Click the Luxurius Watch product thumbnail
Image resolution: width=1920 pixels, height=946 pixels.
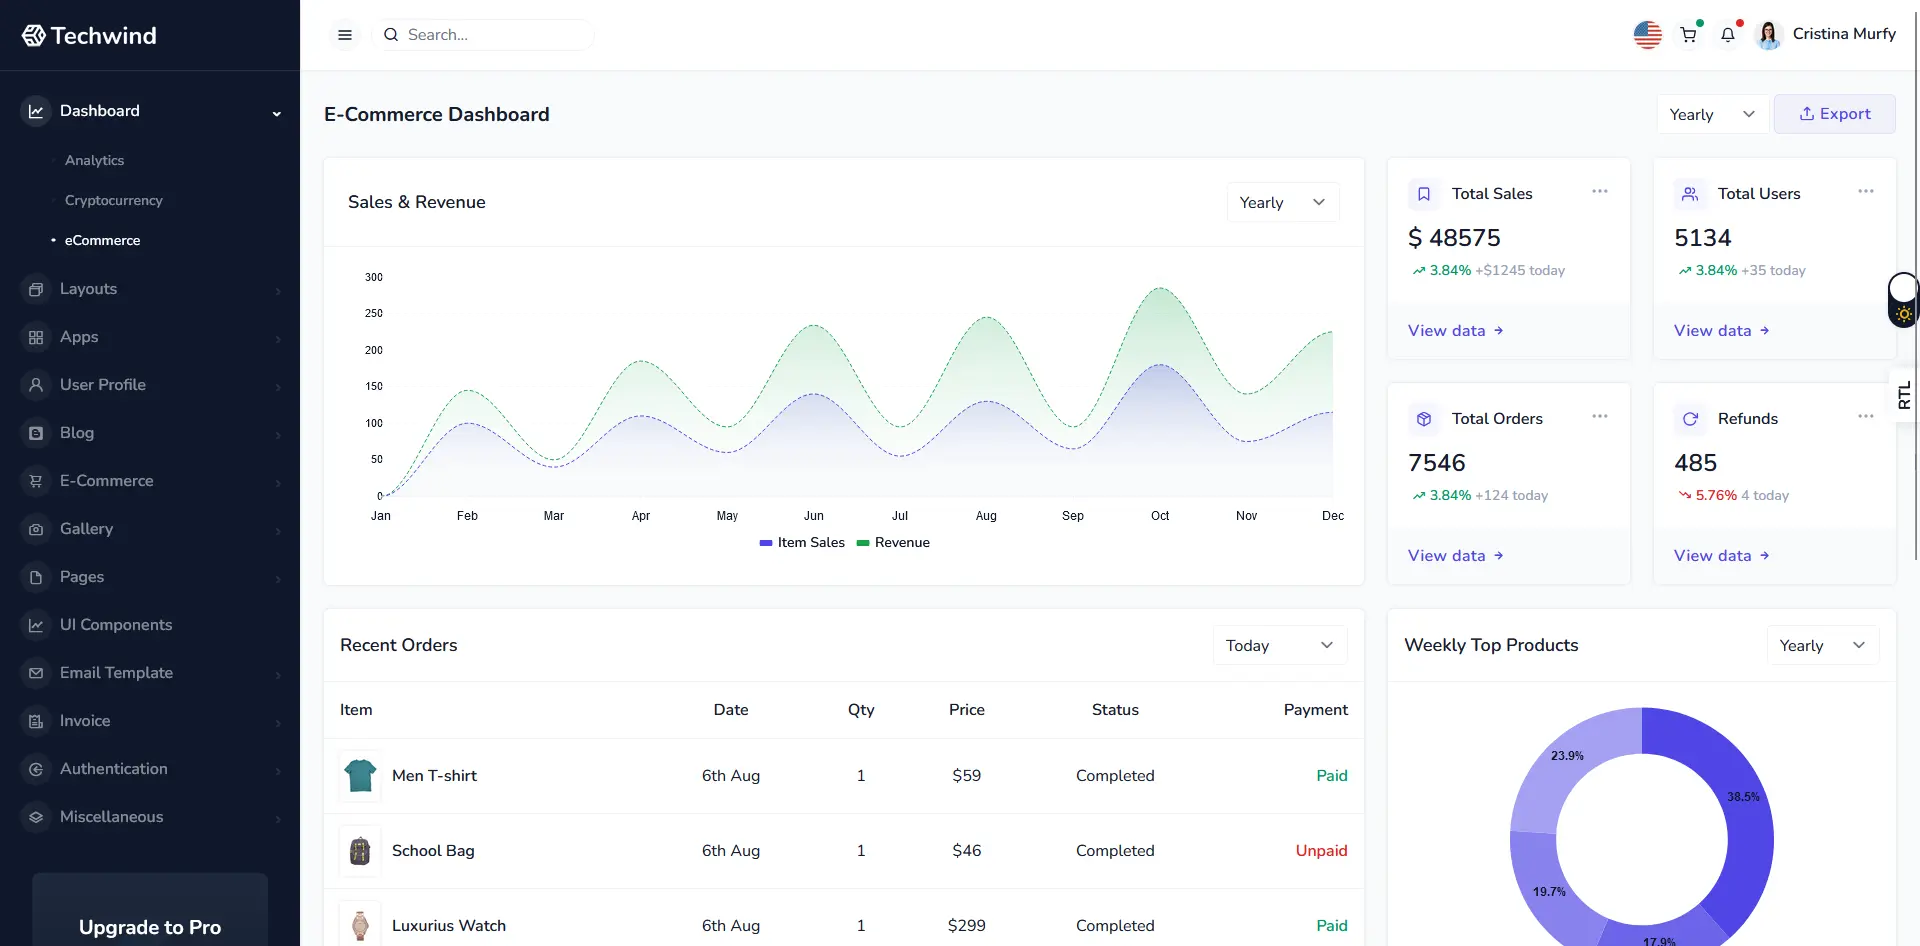[360, 925]
